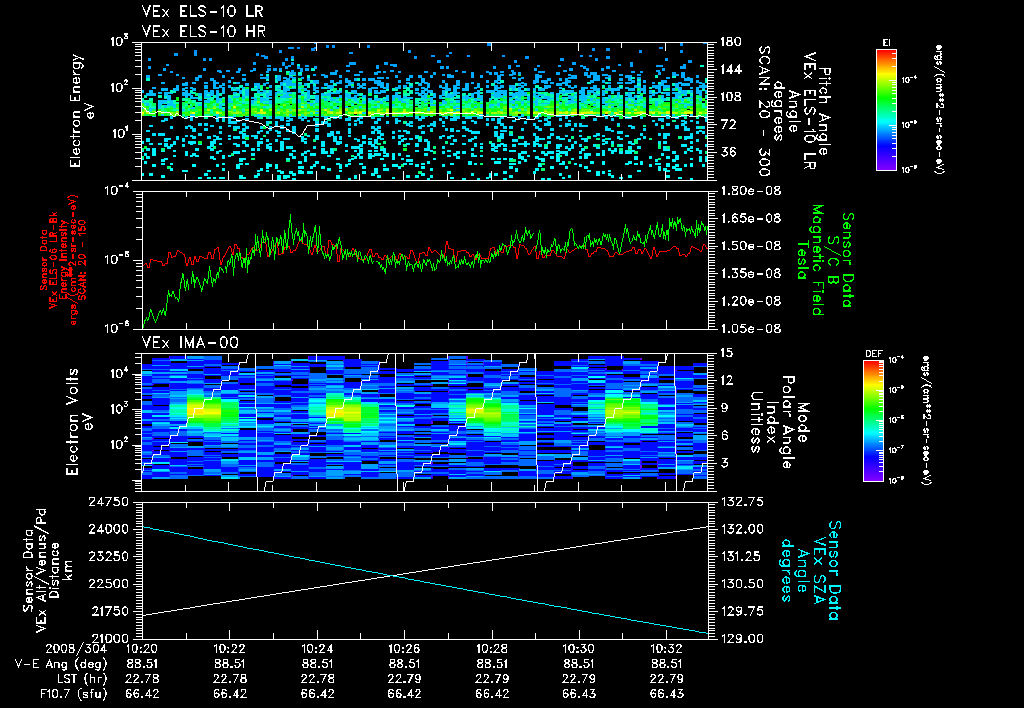Select the 'VEx IMA-00' panel title
Viewport: 1024px width, 708px height.
tap(190, 343)
